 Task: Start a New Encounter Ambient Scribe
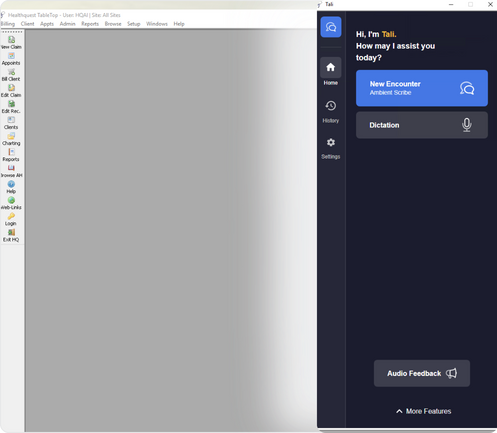pos(422,88)
